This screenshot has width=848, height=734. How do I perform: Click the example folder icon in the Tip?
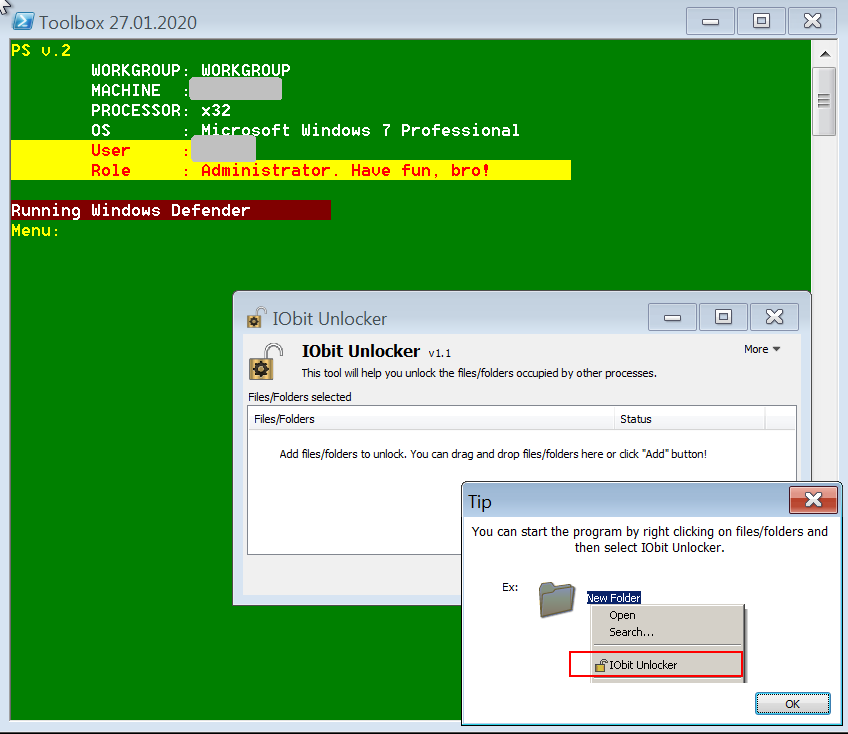point(556,599)
